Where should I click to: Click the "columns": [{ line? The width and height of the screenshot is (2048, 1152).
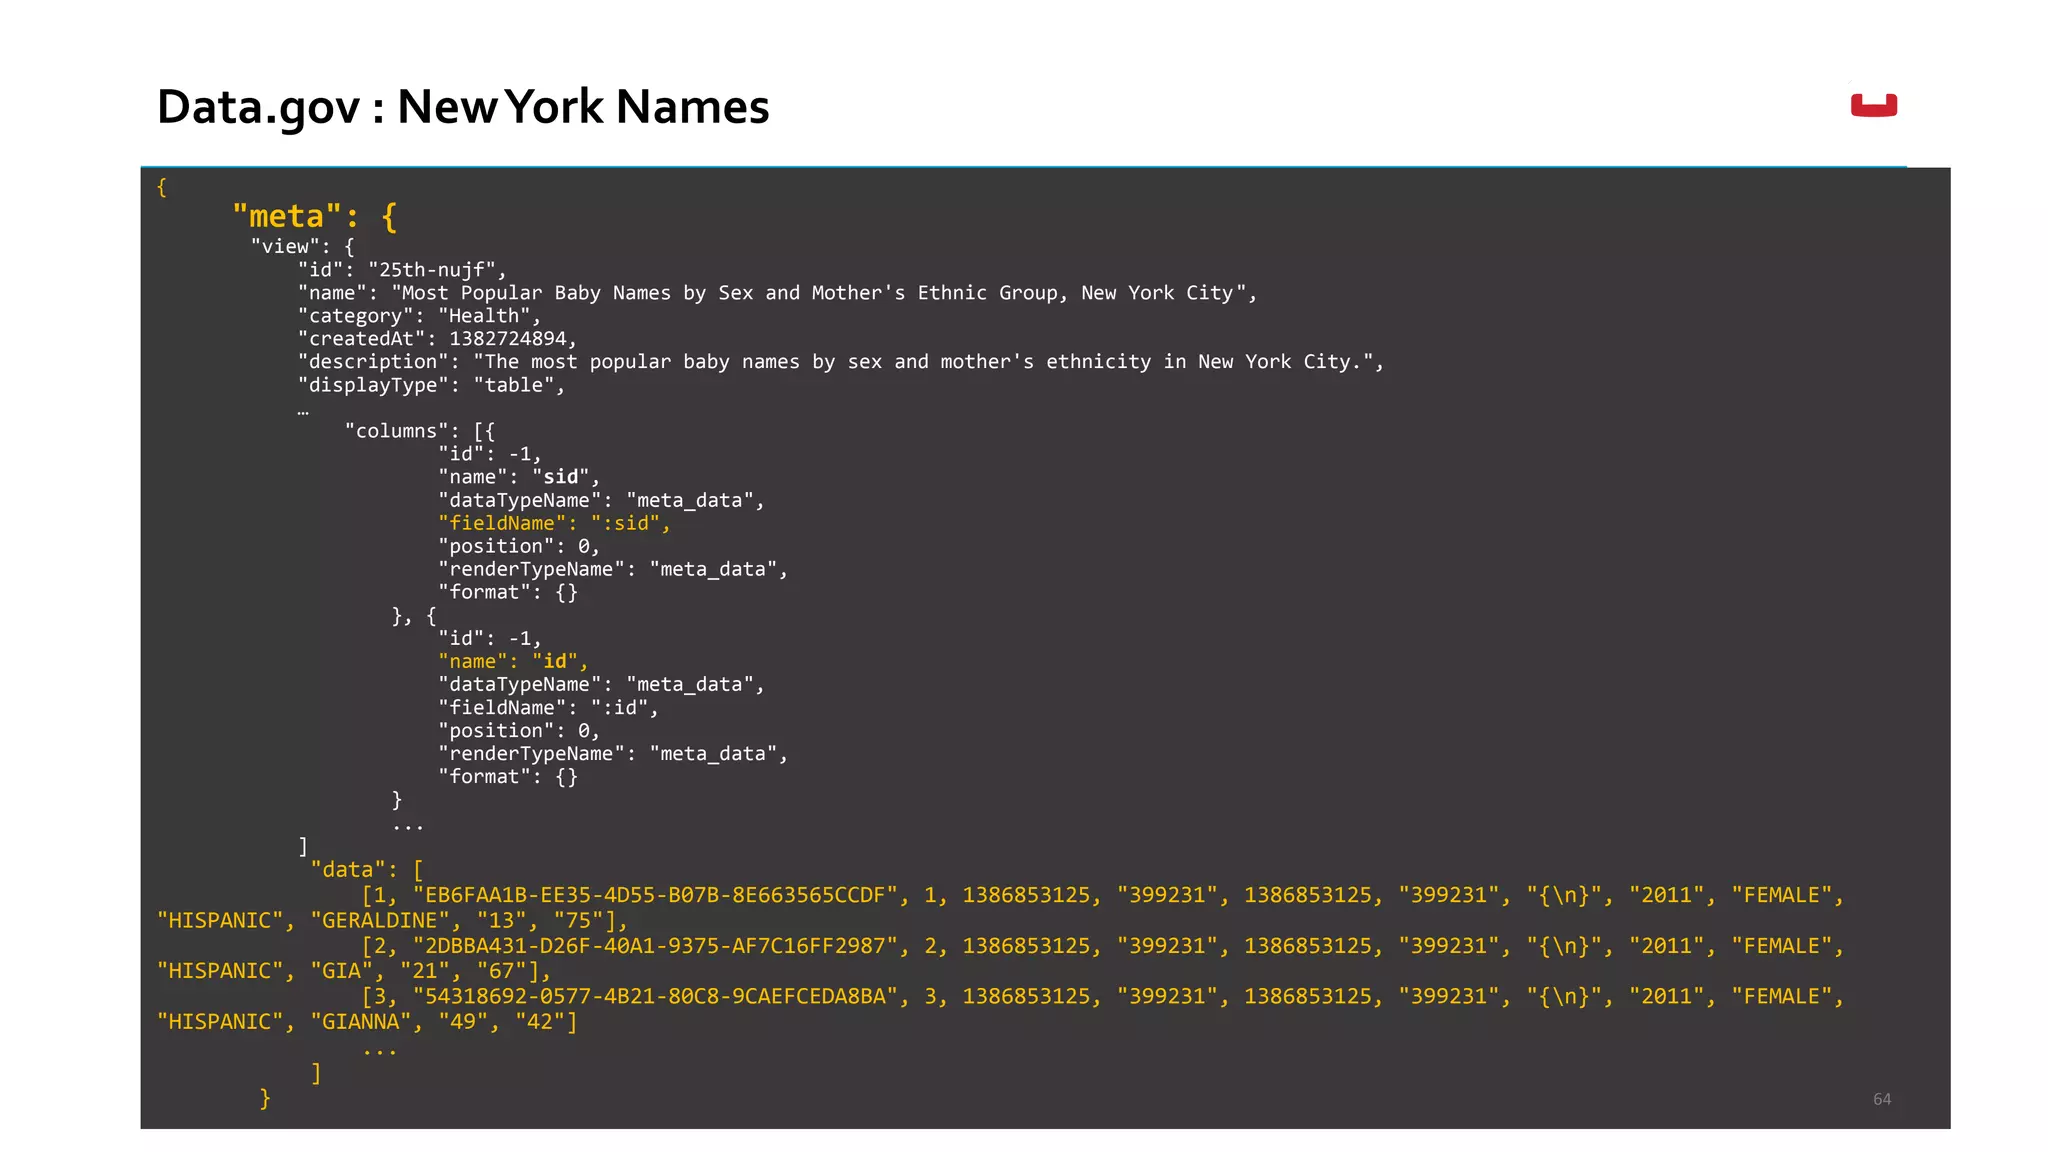point(420,431)
